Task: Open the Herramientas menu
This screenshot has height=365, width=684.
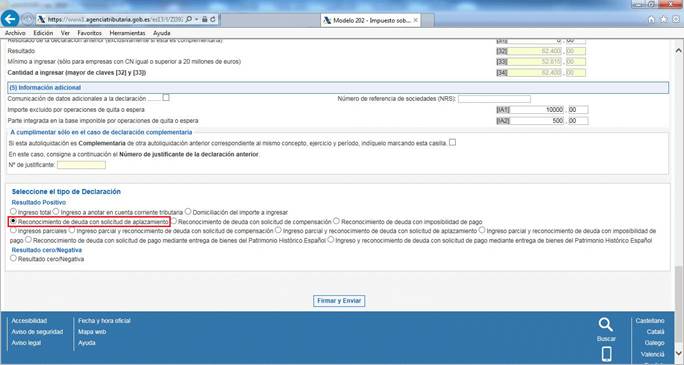Action: click(127, 33)
